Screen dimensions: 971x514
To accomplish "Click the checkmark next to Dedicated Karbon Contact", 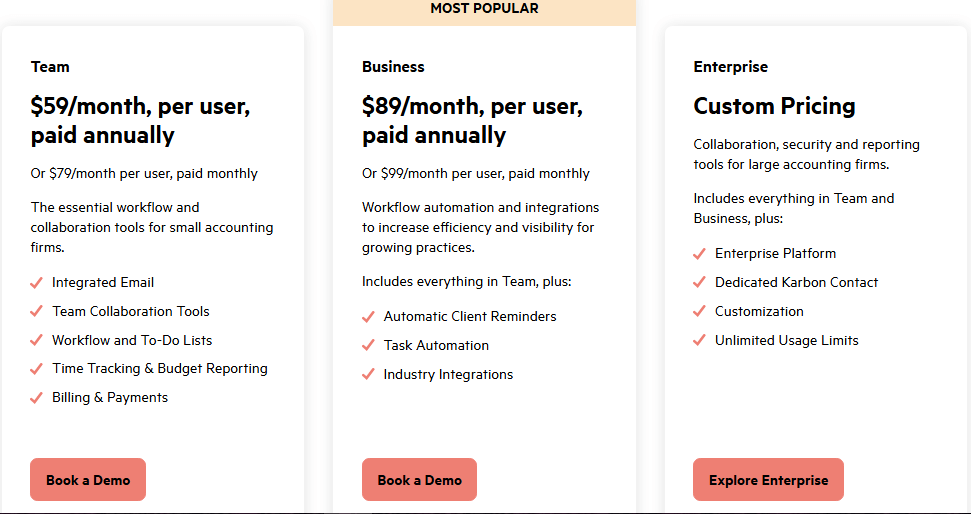I will click(x=700, y=283).
